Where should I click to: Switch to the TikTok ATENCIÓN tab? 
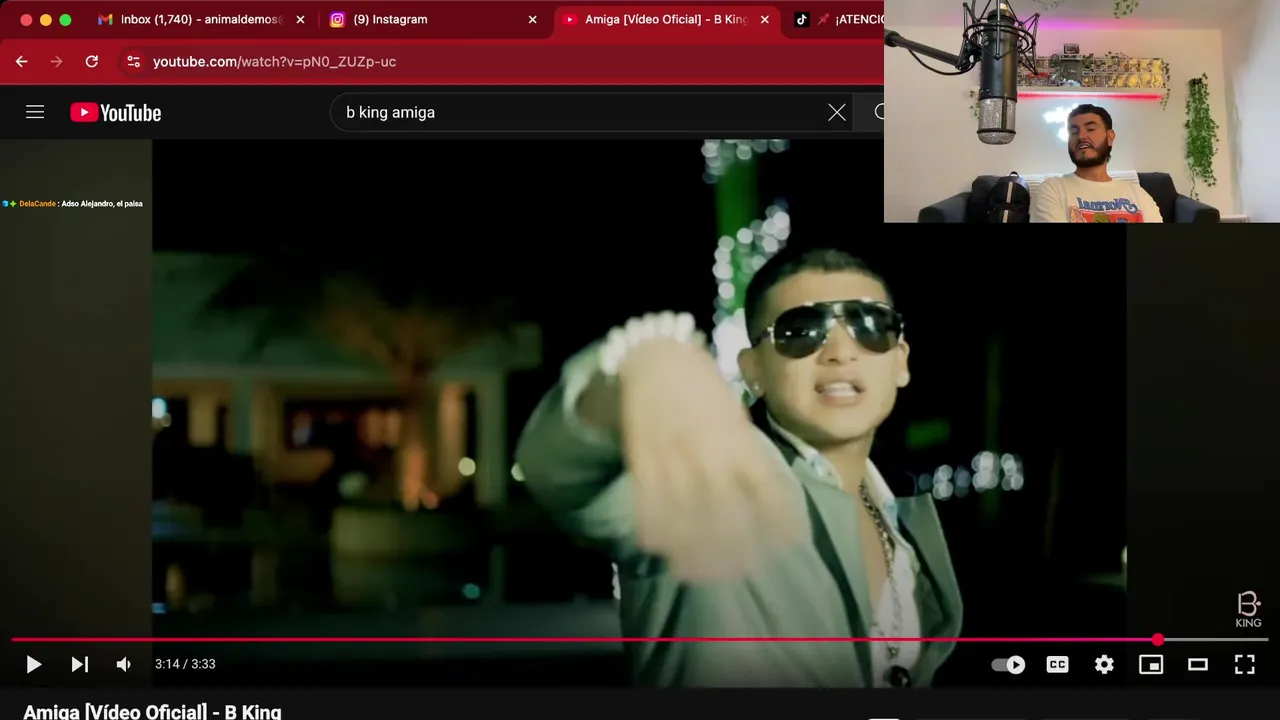[838, 19]
